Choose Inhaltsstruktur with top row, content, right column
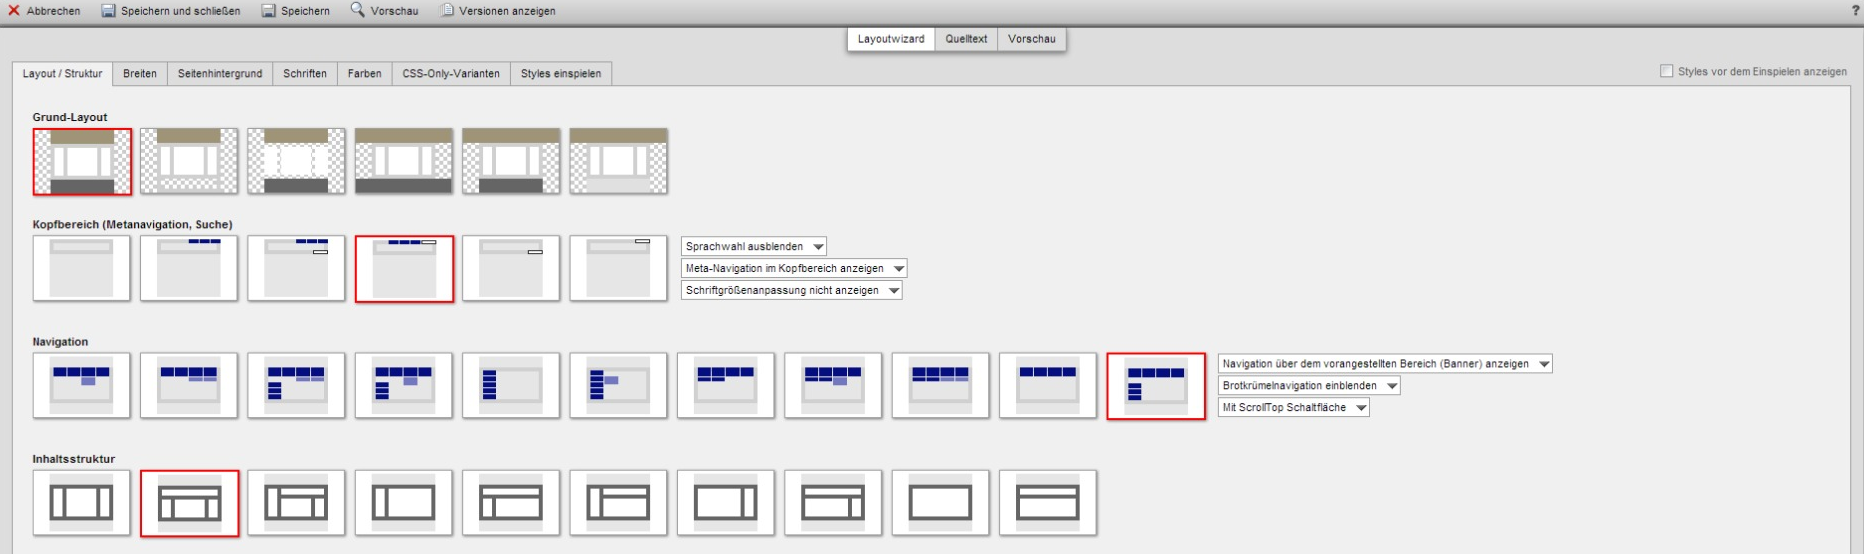This screenshot has height=554, width=1864. pos(833,503)
